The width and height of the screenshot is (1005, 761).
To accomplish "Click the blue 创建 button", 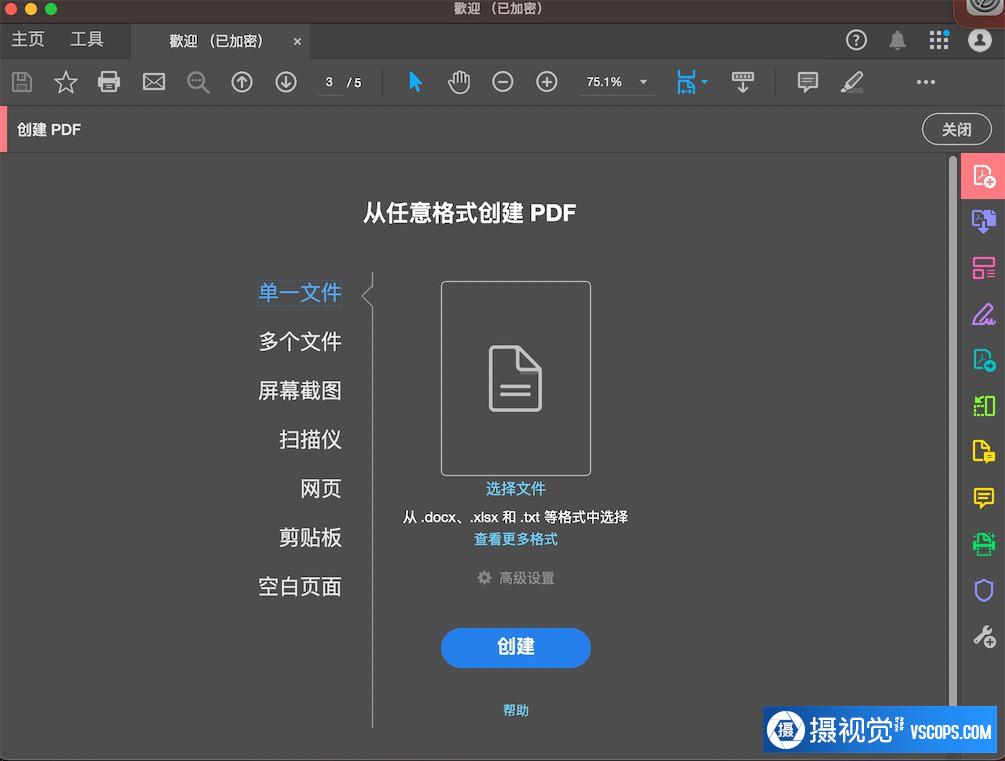I will pyautogui.click(x=516, y=647).
